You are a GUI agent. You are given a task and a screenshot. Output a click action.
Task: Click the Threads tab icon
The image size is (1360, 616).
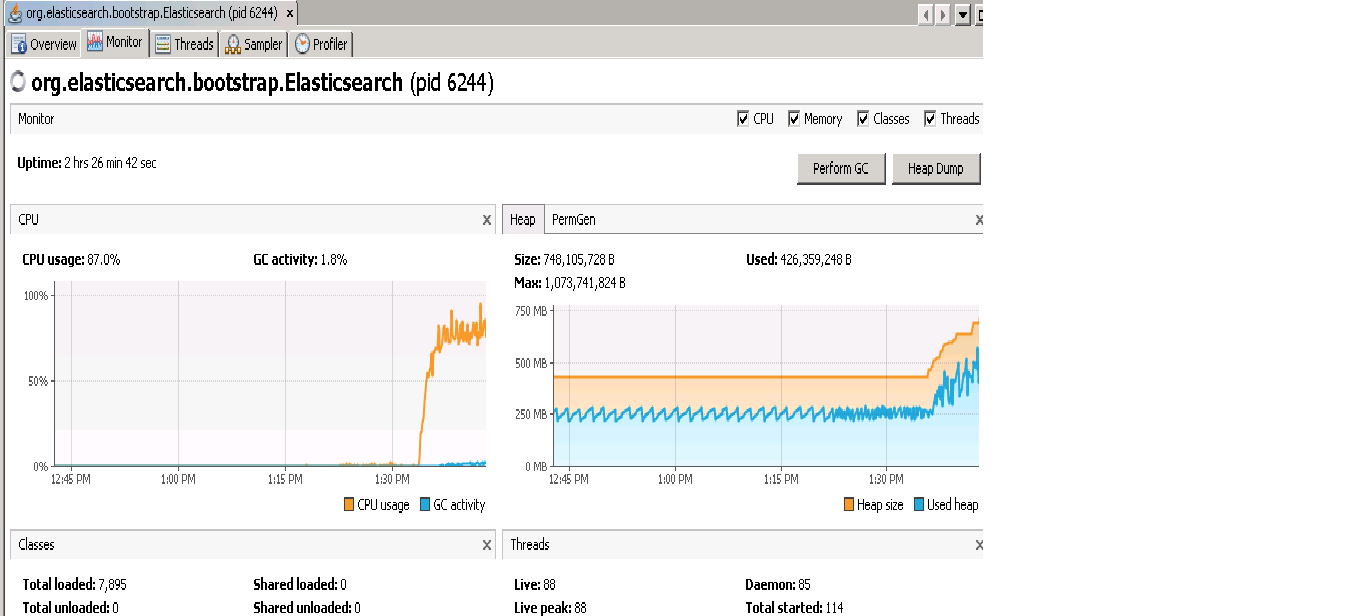(163, 44)
